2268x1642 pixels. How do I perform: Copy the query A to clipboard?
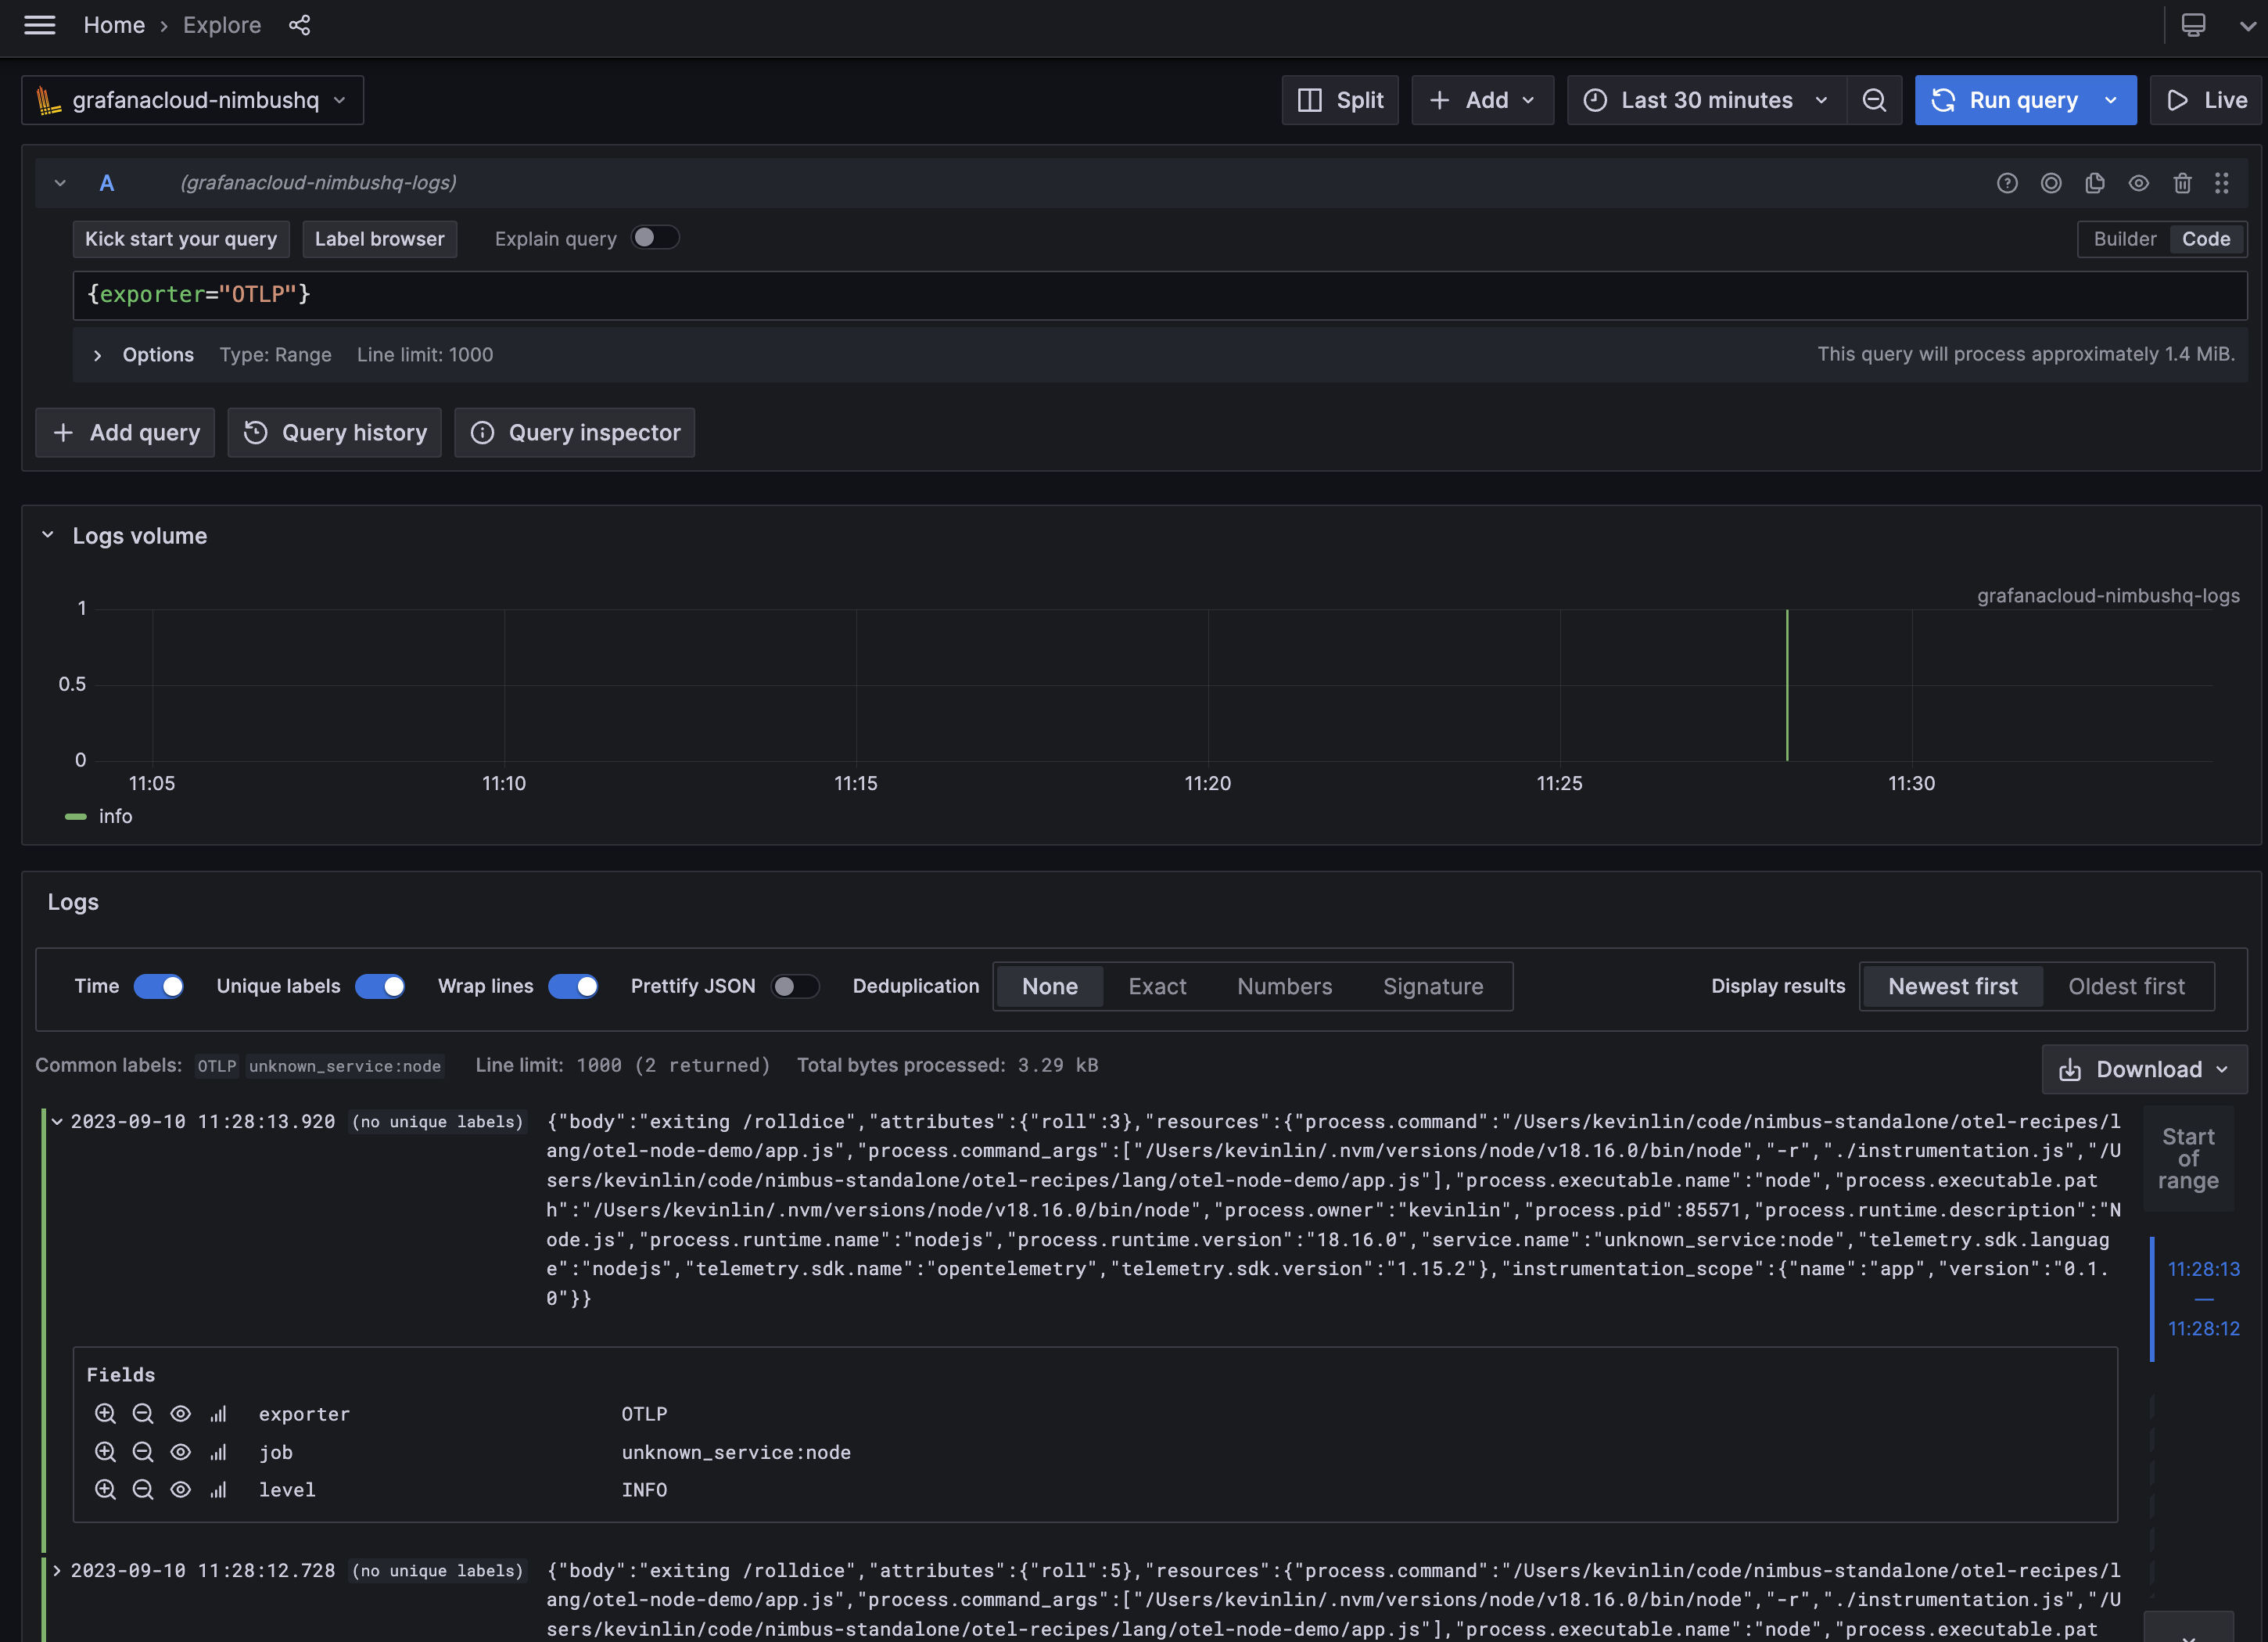pos(2095,183)
